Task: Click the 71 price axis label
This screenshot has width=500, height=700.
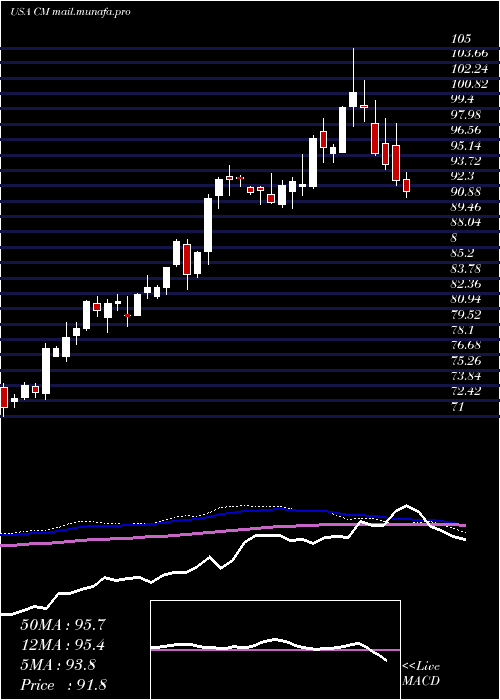Action: pyautogui.click(x=458, y=406)
